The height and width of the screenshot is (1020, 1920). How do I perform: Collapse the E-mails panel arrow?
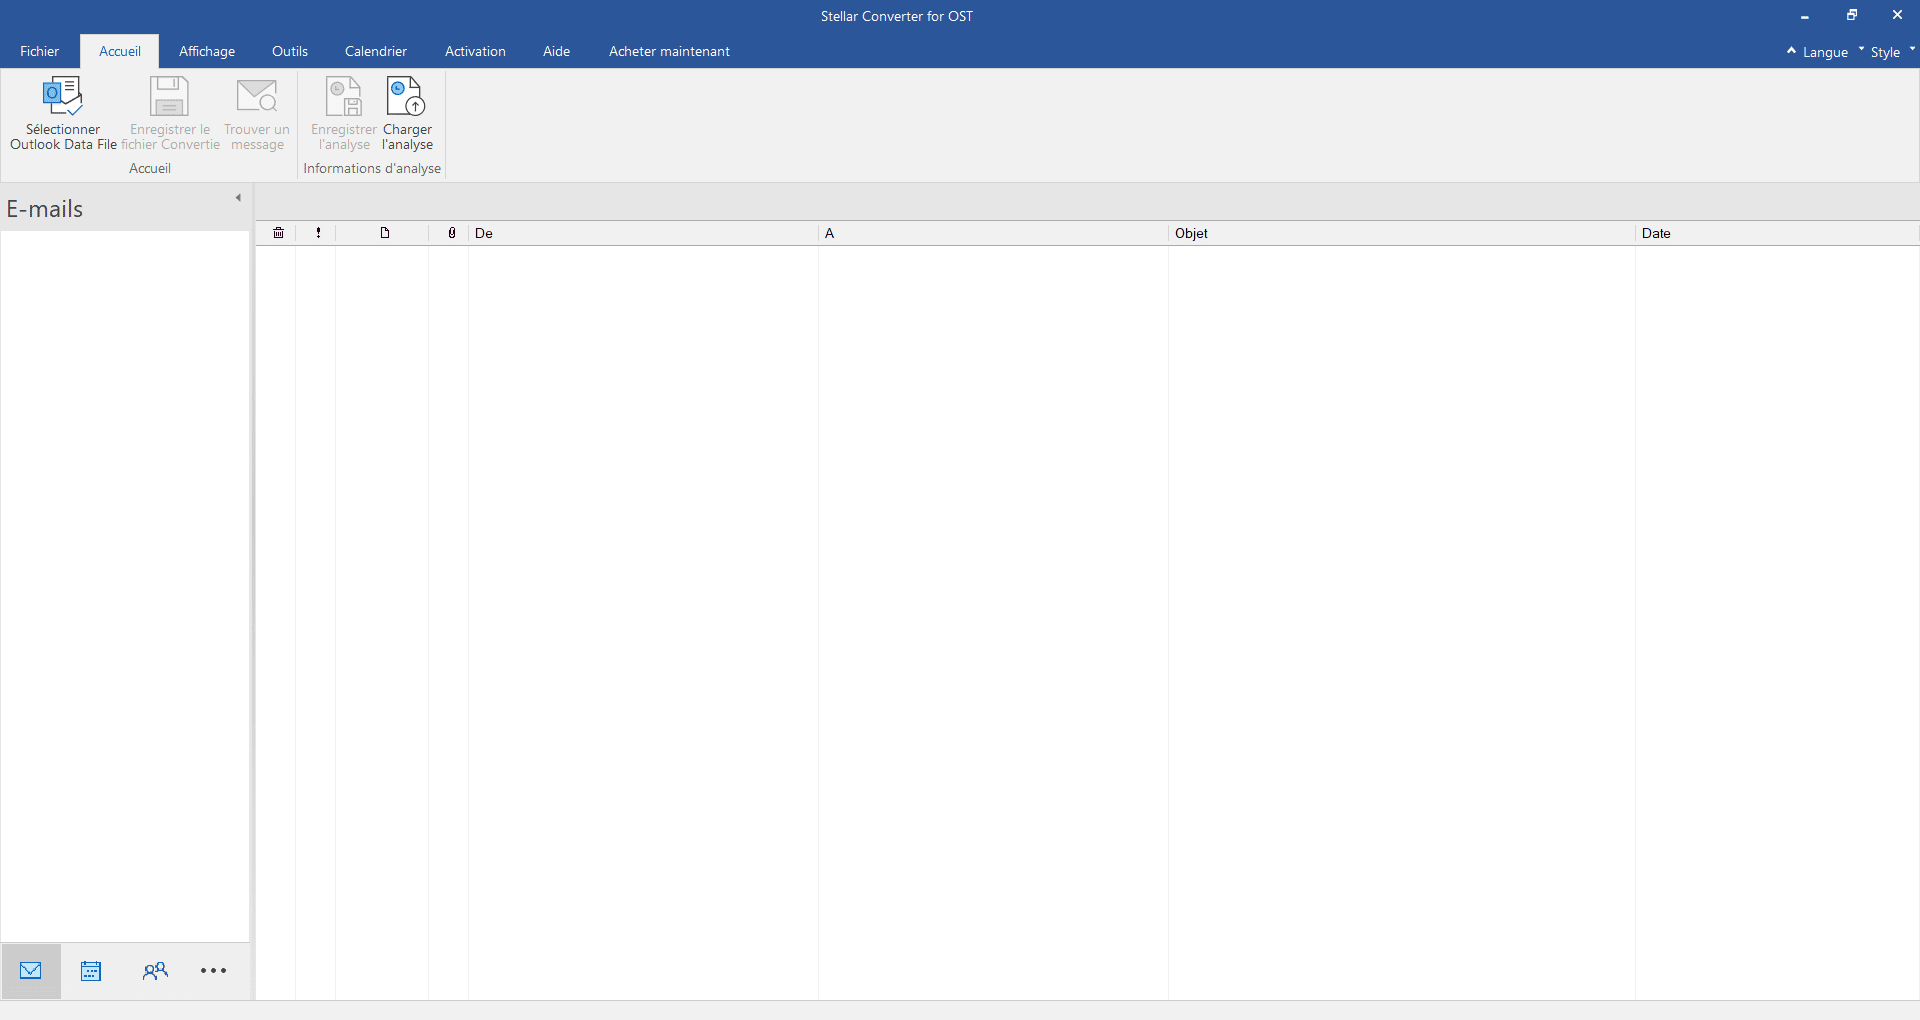(238, 198)
